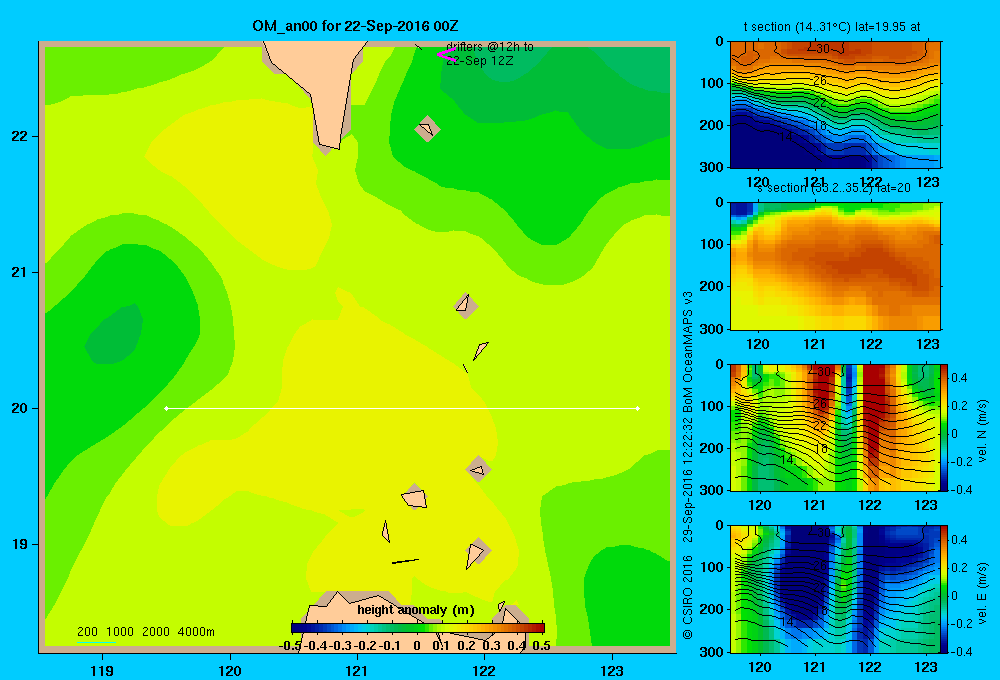1000x680 pixels.
Task: Click longitude label '121' on map axis
Action: click(x=357, y=670)
